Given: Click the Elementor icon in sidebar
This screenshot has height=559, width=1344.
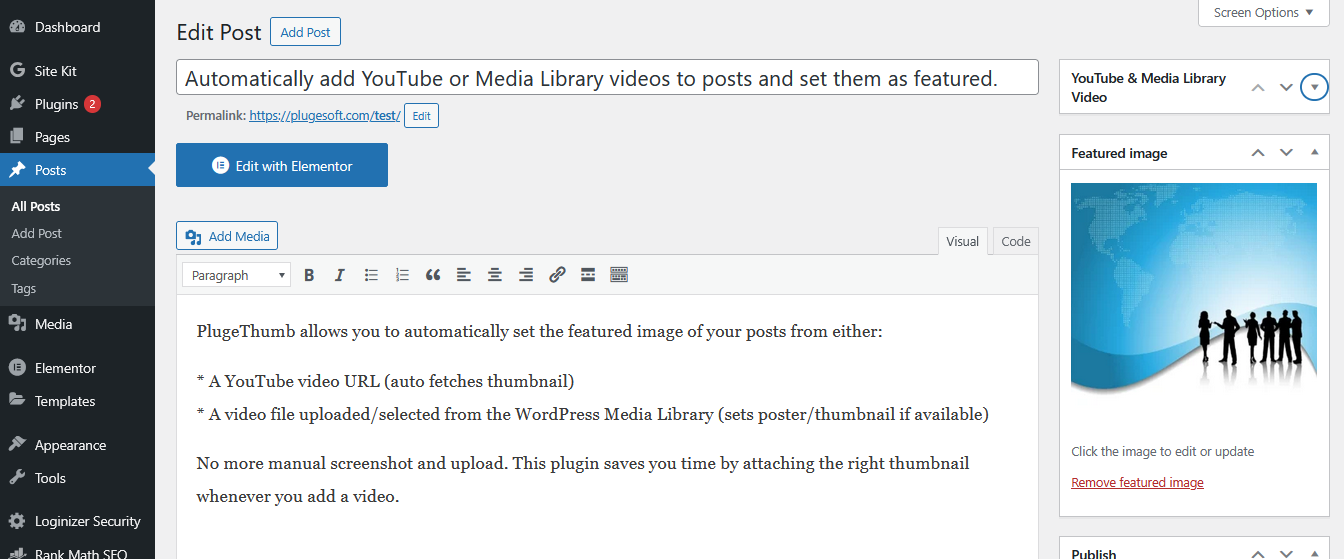Looking at the screenshot, I should point(17,368).
